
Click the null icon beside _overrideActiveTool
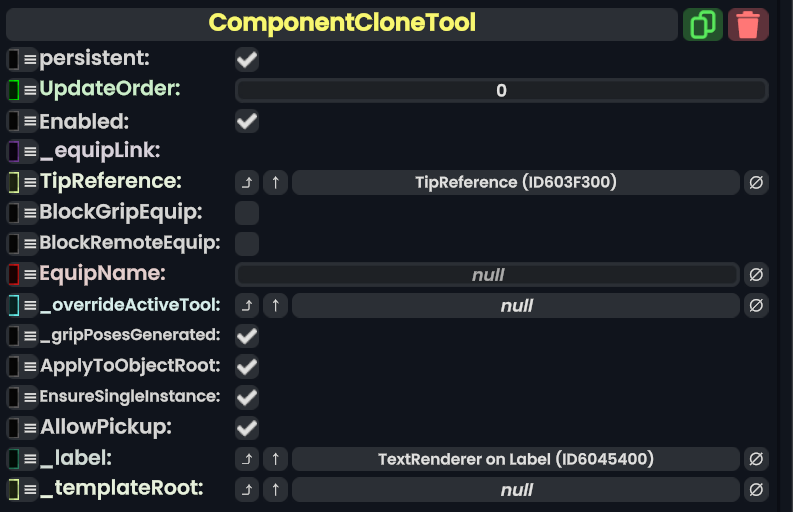757,305
